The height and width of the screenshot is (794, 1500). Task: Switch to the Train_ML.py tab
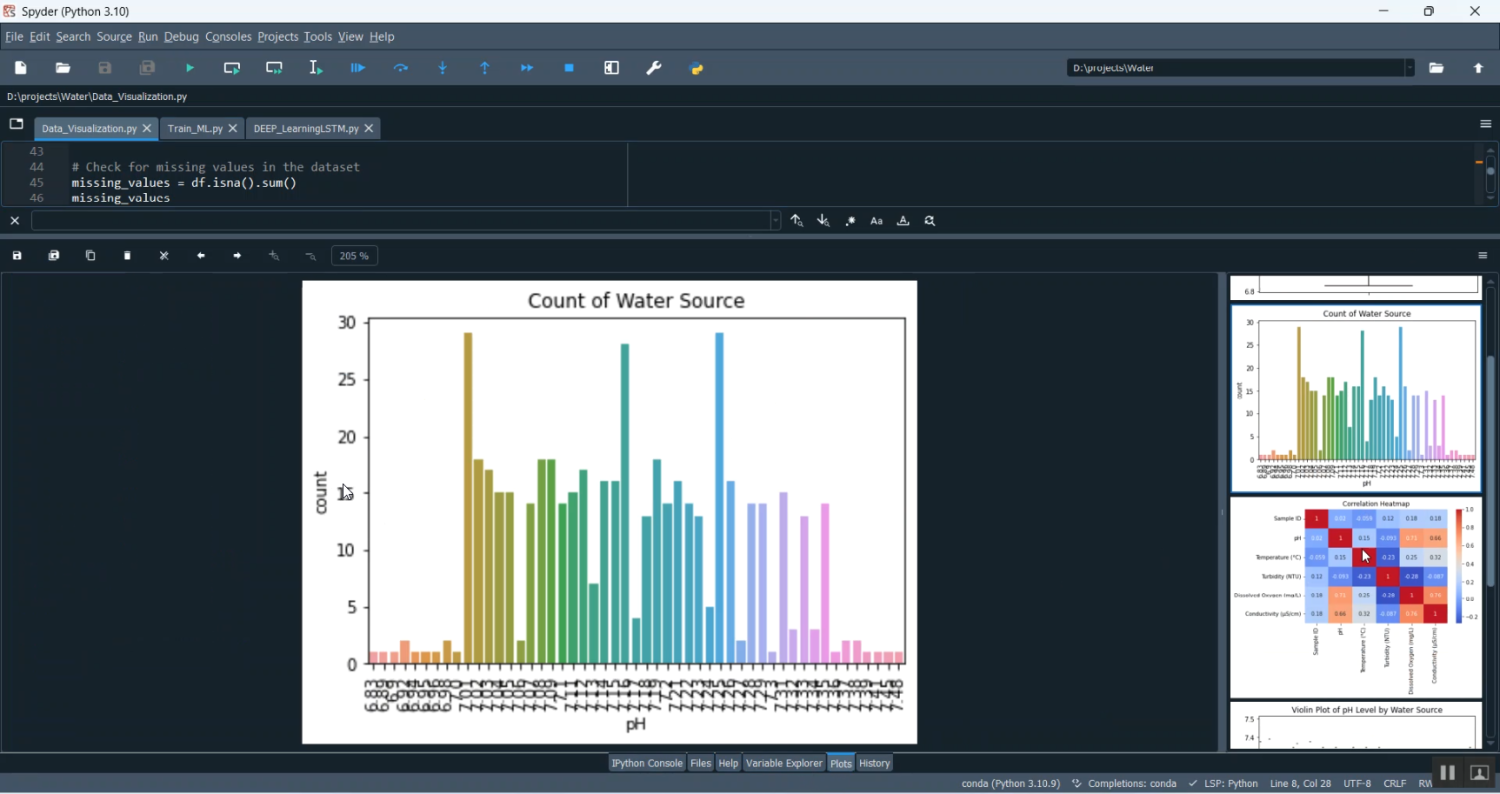pyautogui.click(x=195, y=129)
